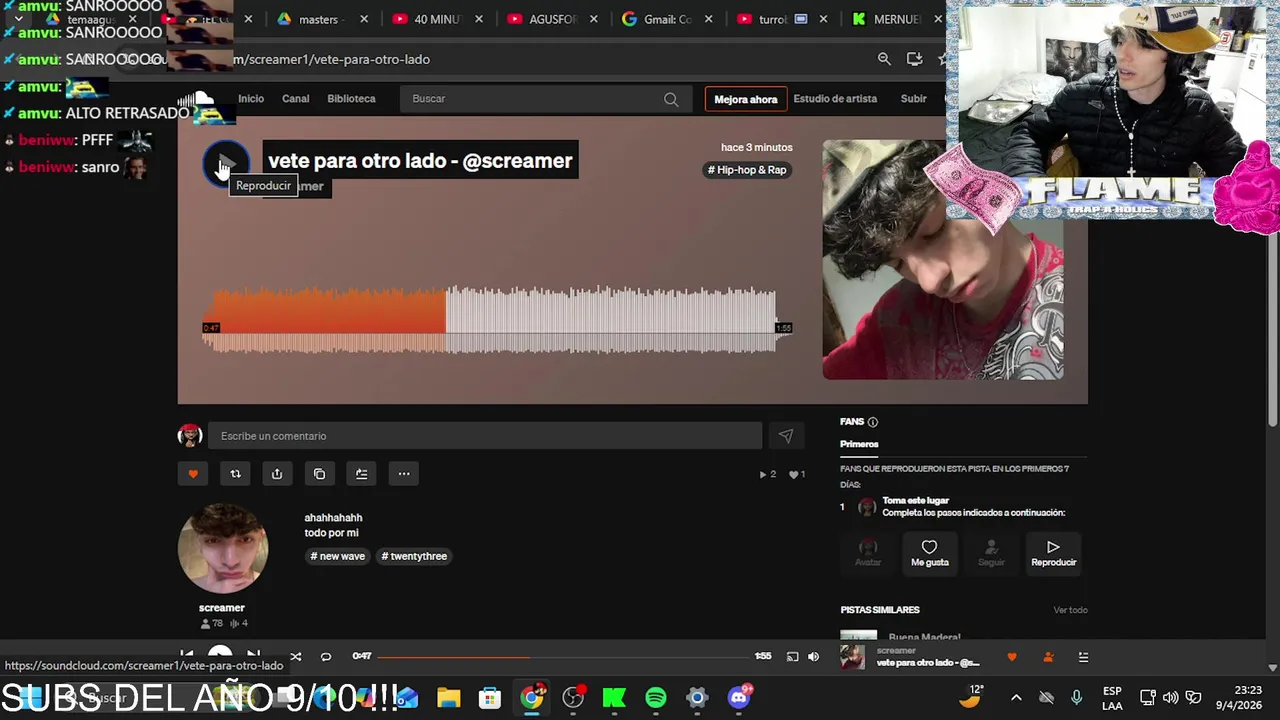Go to Inicio in SoundCloud navigation
1280x720 pixels.
[251, 99]
